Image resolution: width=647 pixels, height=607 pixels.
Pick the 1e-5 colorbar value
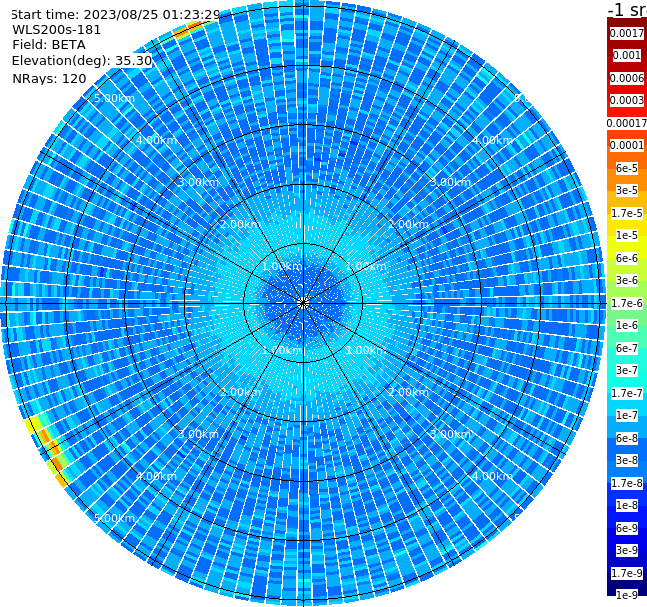click(627, 235)
